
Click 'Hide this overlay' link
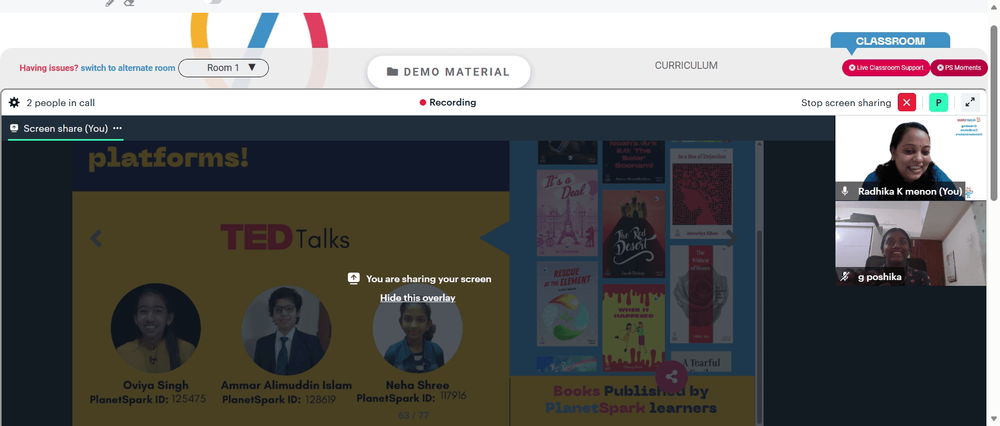(418, 298)
